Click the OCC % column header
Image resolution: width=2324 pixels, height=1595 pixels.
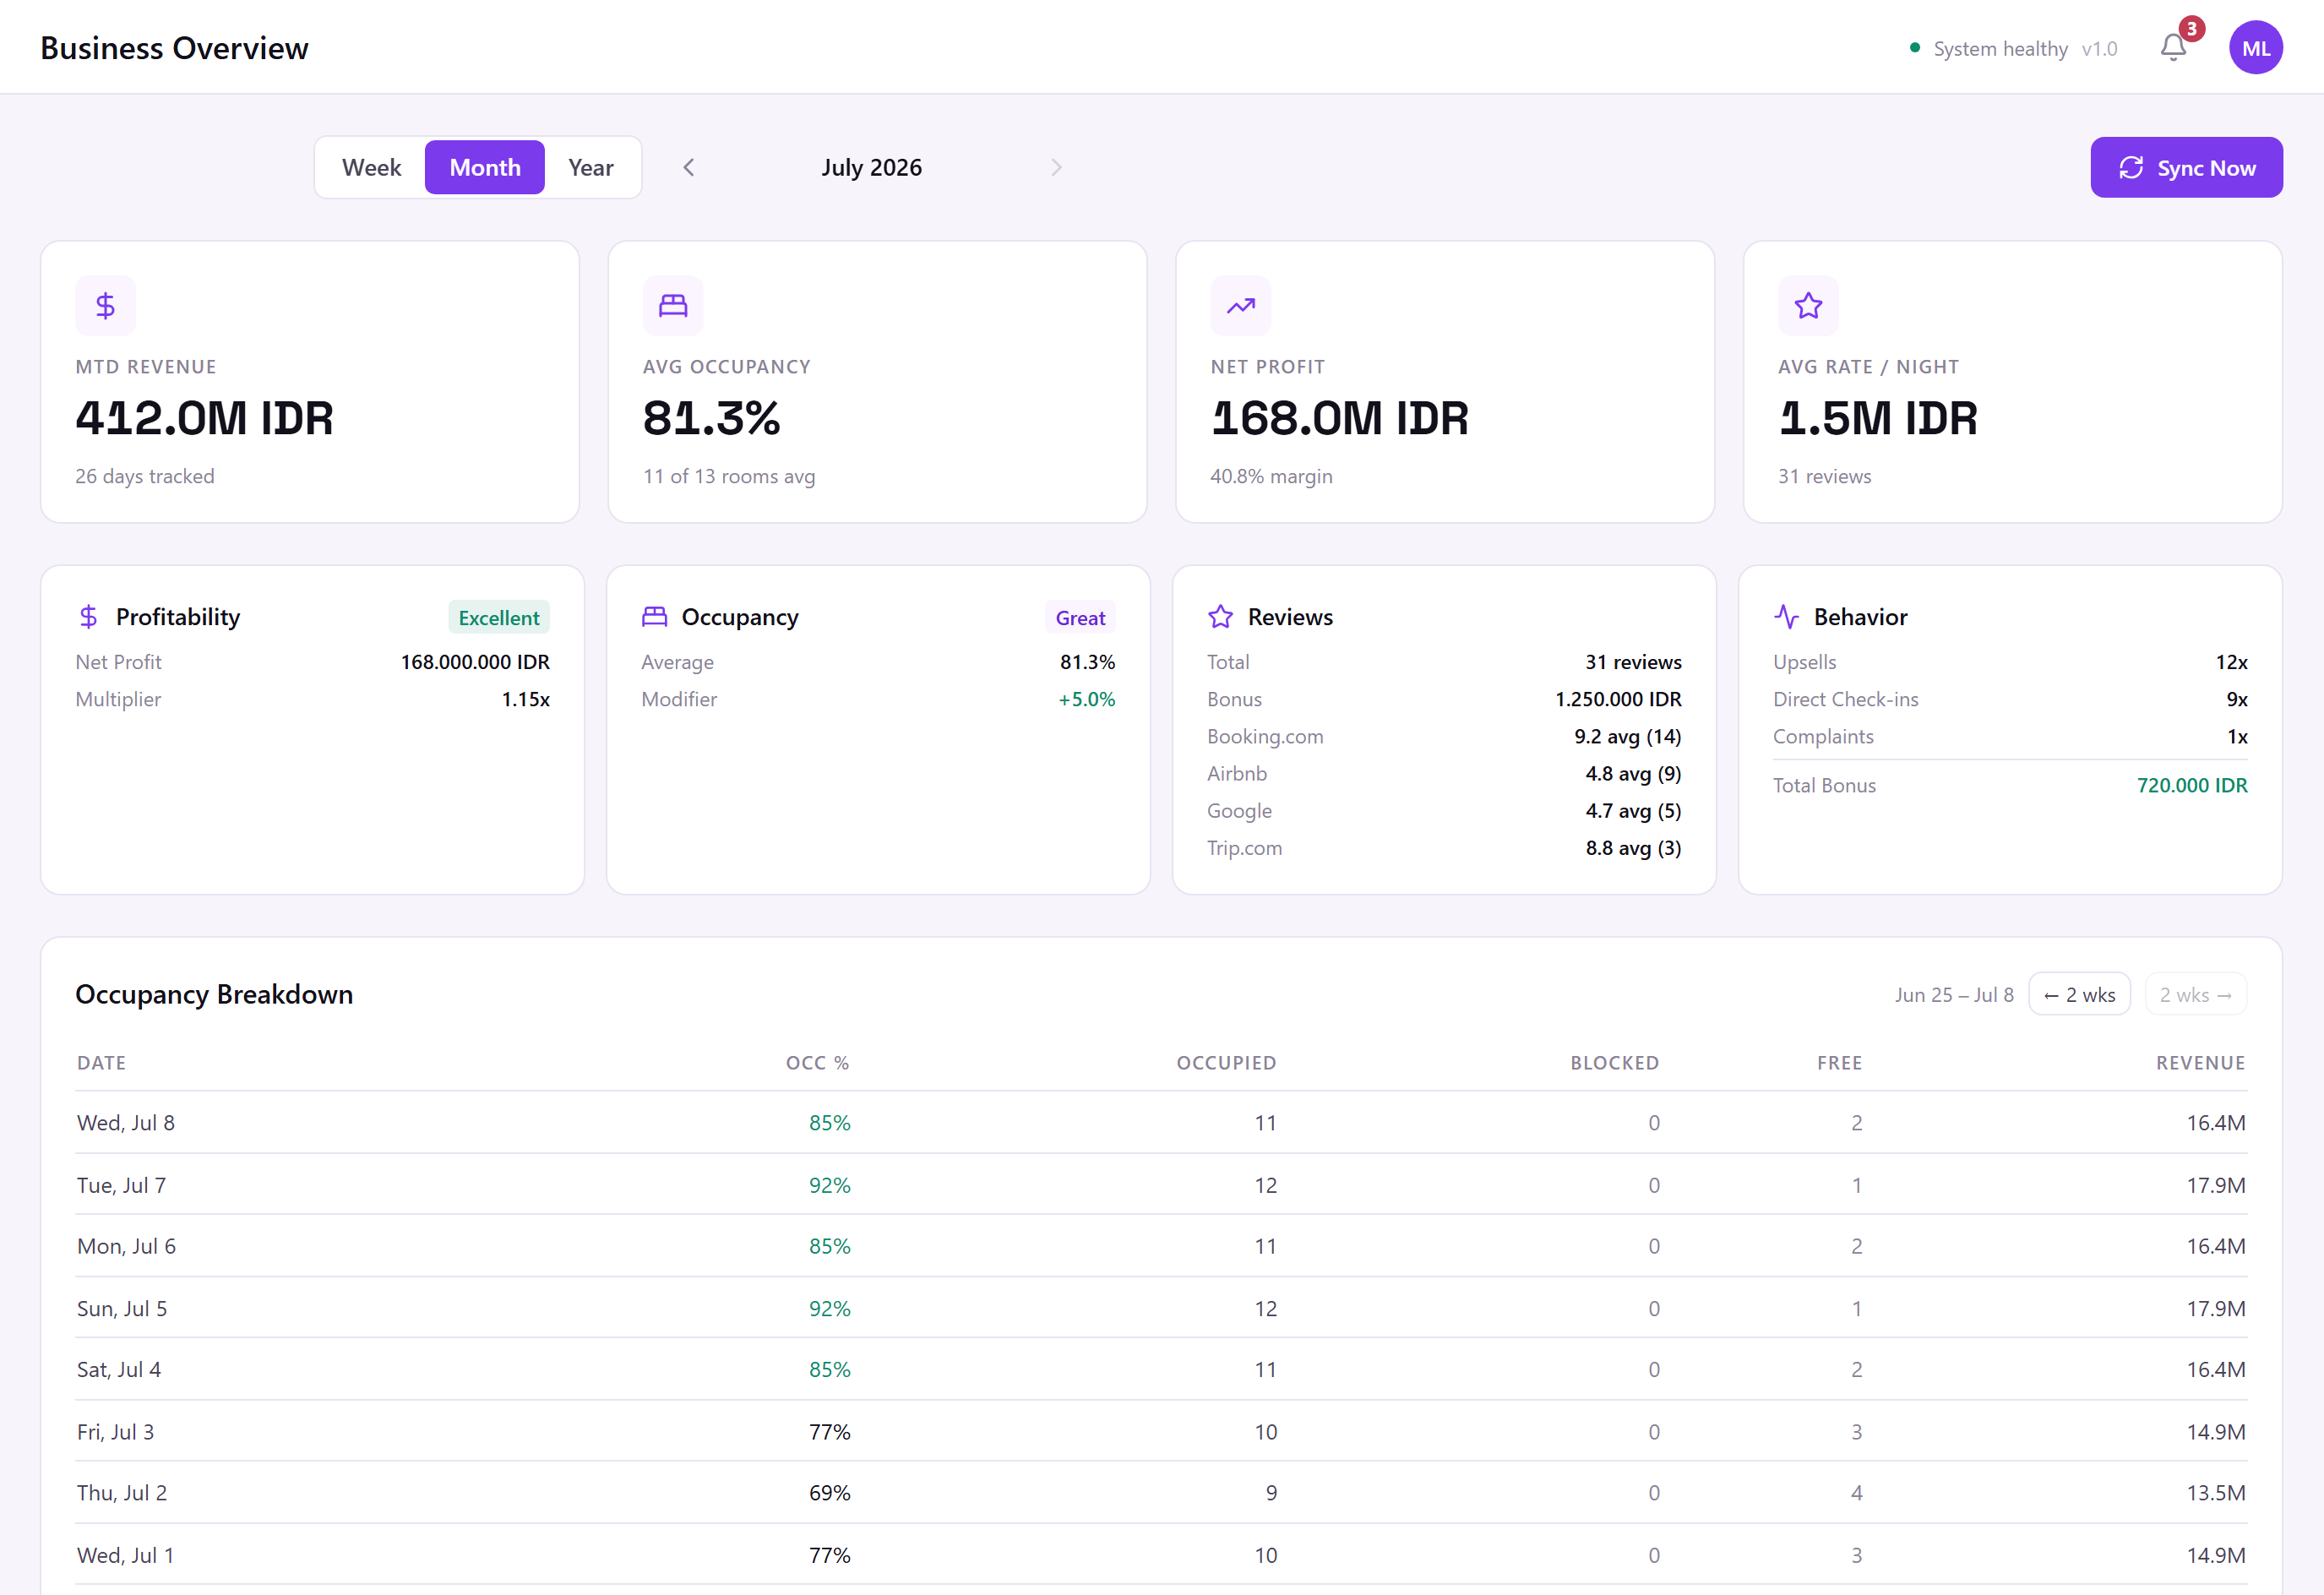817,1063
